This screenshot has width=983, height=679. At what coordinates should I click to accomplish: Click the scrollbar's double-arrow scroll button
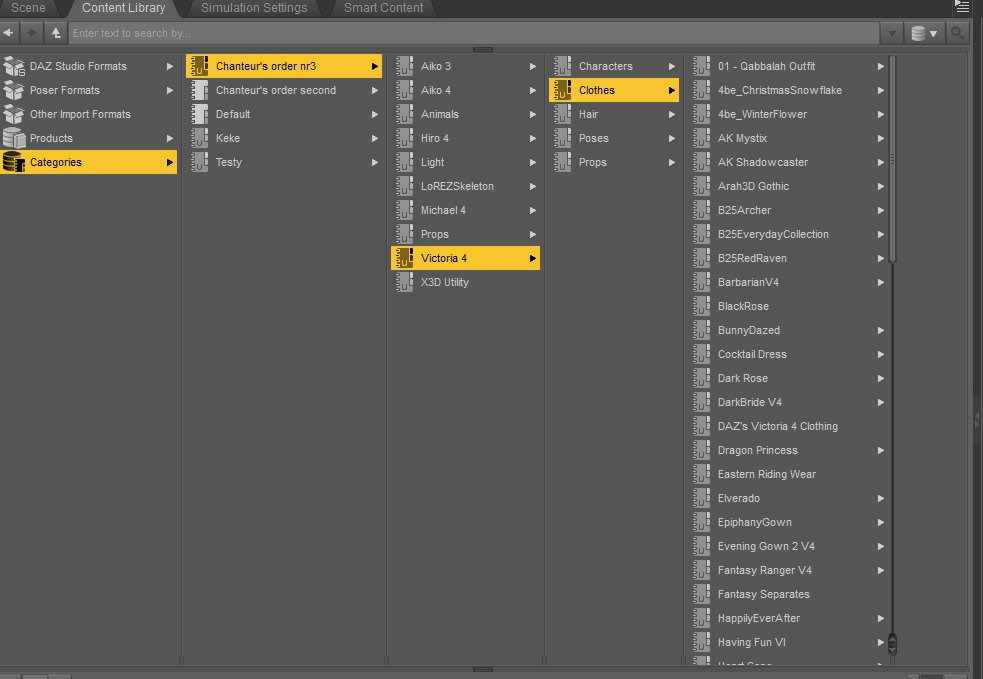click(x=892, y=643)
